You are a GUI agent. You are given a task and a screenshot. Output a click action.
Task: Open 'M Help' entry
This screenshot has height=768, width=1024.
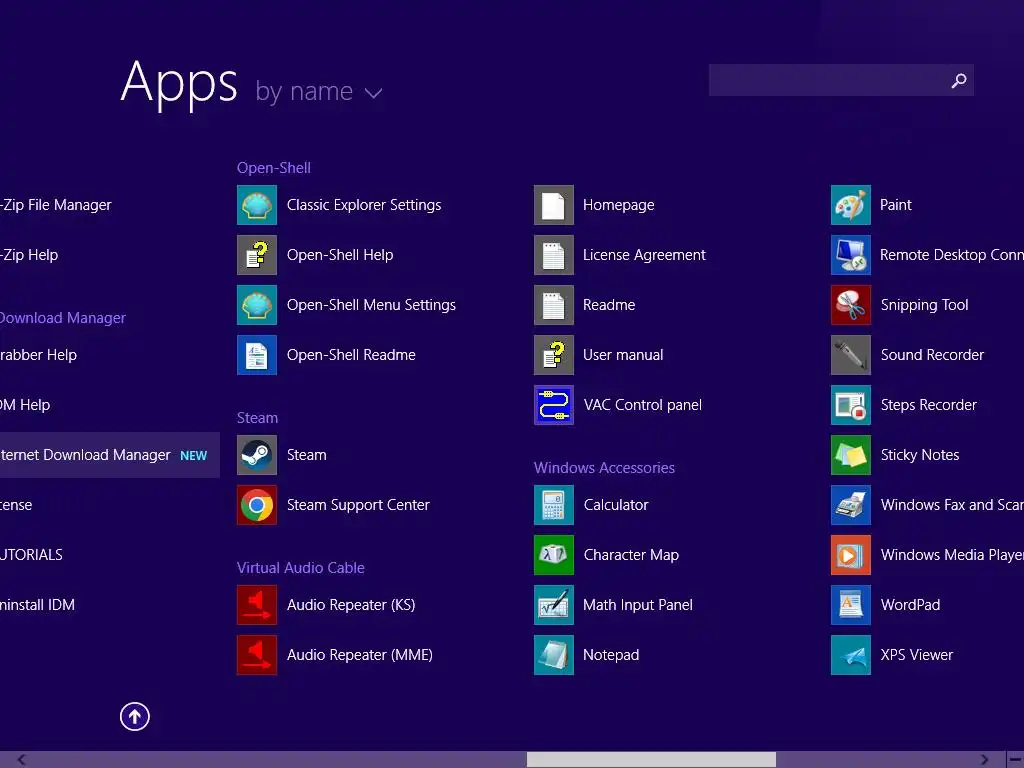point(25,405)
